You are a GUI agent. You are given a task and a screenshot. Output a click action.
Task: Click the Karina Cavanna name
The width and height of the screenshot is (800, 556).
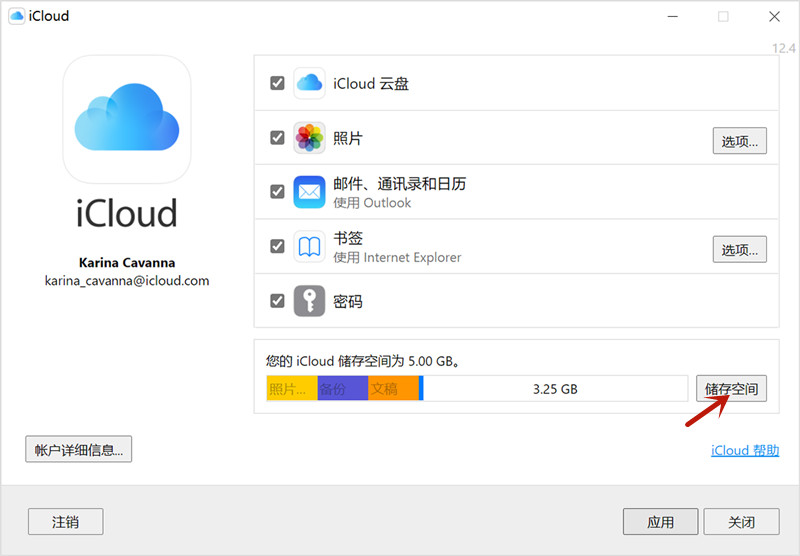pyautogui.click(x=127, y=262)
